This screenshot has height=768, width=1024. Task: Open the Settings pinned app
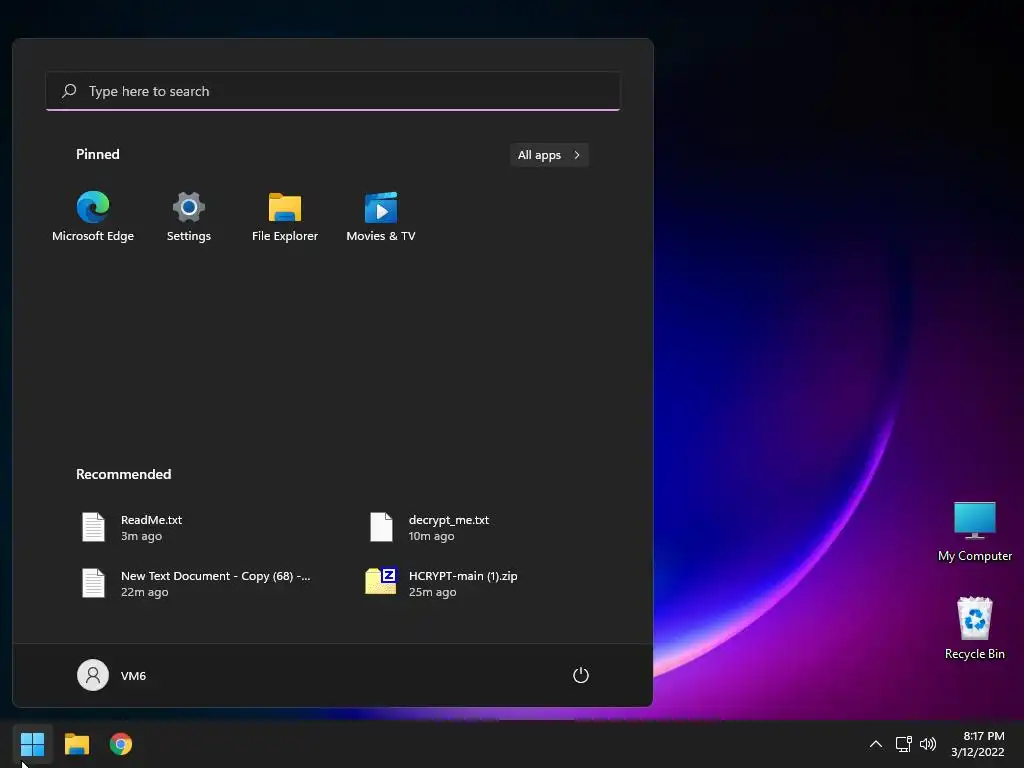189,217
